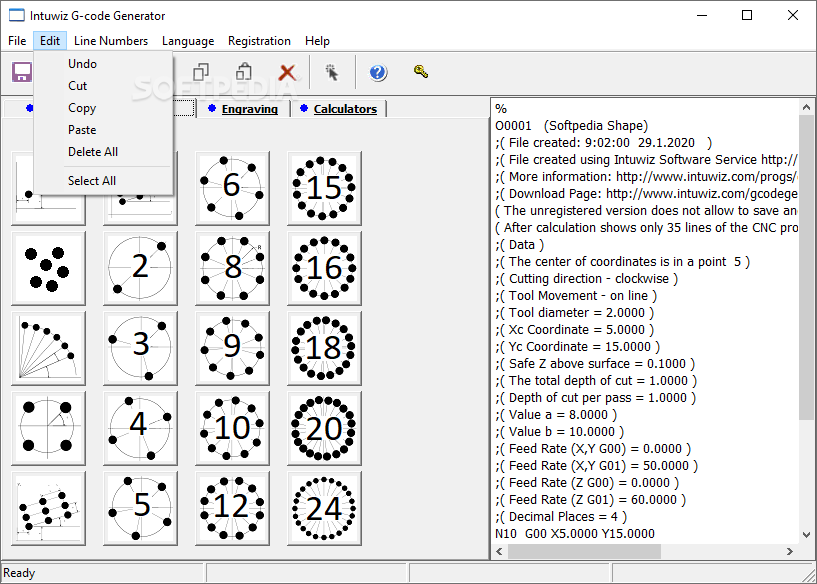Select the 18-hole bolt circle pattern
817x584 pixels.
click(x=324, y=348)
